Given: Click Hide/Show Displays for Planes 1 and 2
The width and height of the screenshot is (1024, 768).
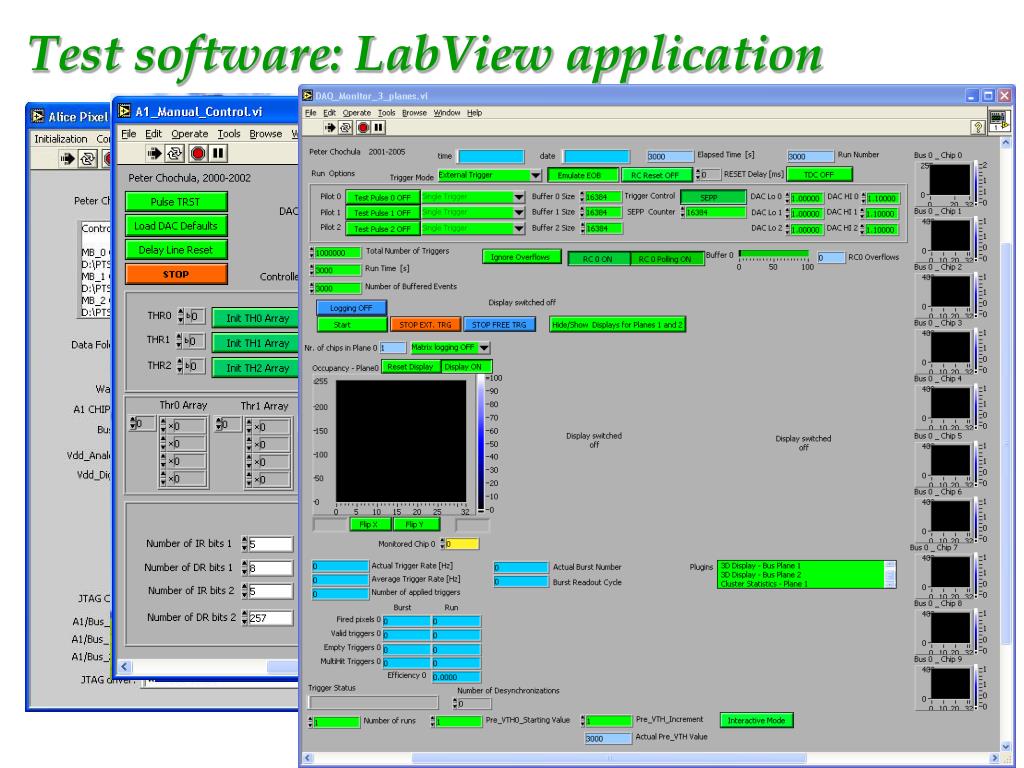Looking at the screenshot, I should (617, 325).
